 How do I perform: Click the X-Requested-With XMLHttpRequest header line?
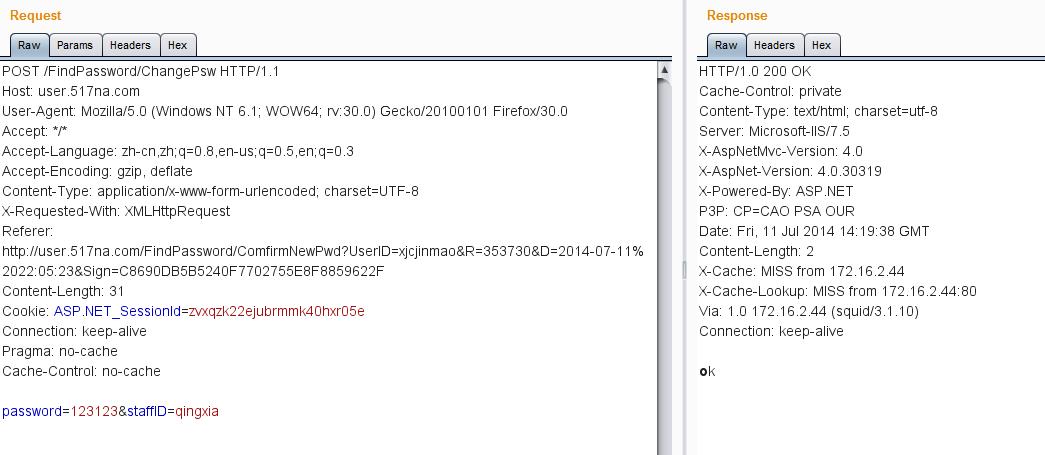tap(116, 211)
